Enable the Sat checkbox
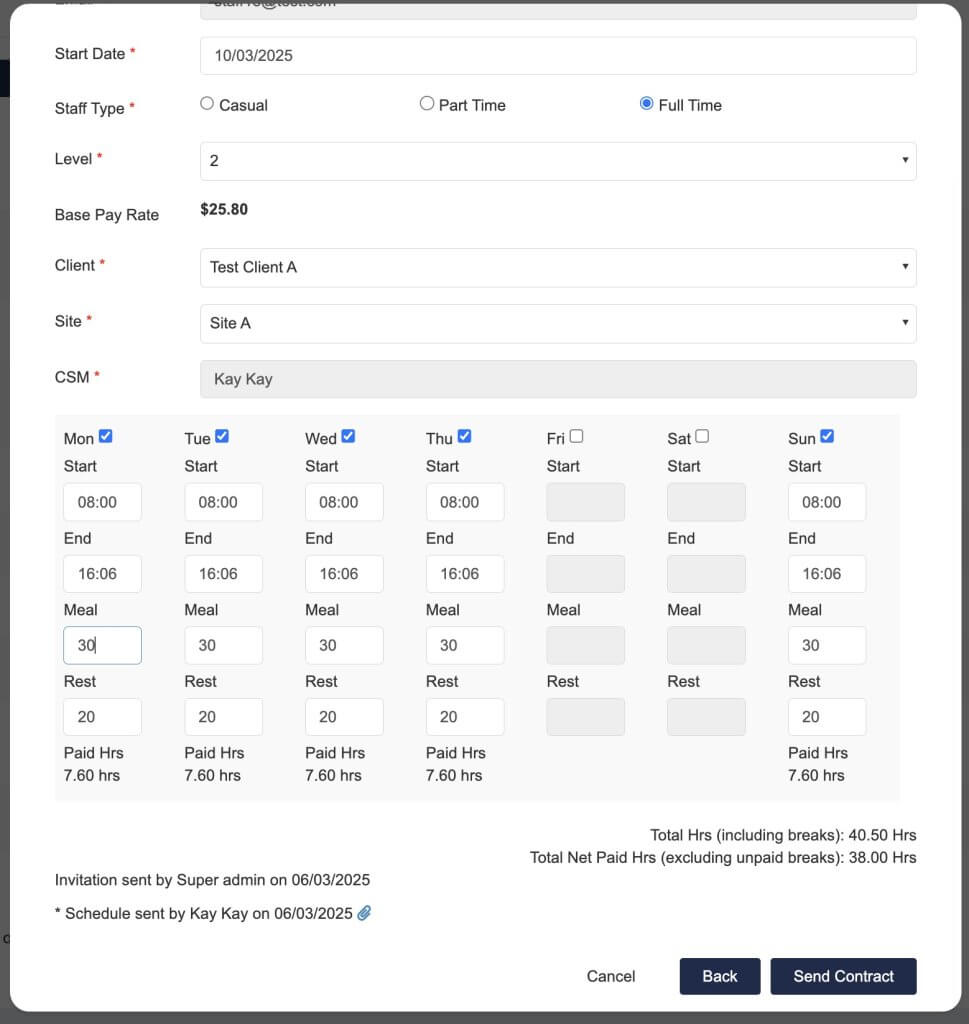969x1024 pixels. click(x=702, y=436)
